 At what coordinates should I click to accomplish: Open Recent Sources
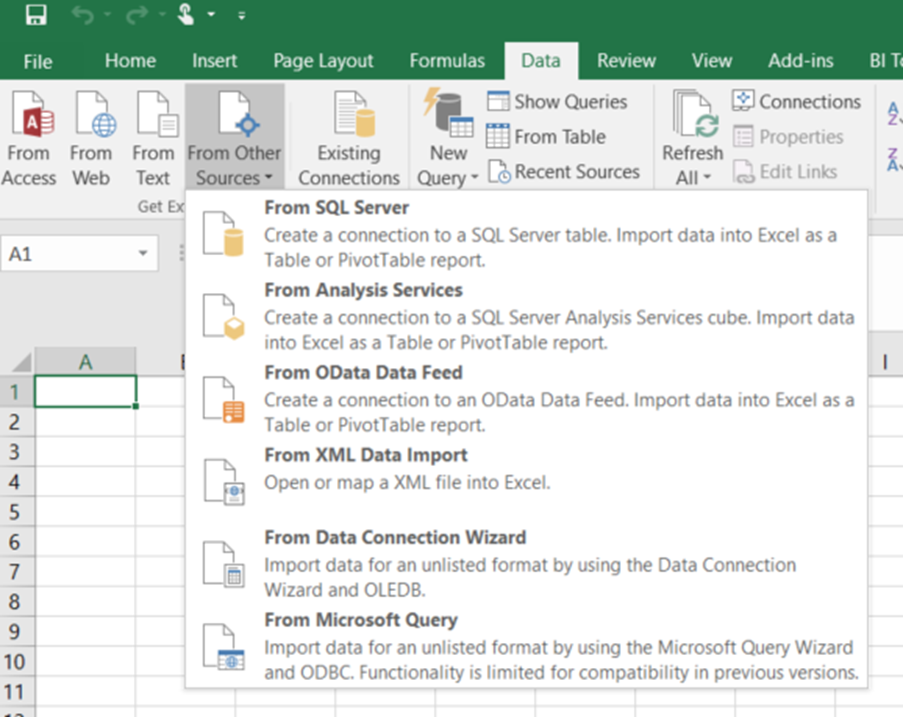pyautogui.click(x=564, y=172)
